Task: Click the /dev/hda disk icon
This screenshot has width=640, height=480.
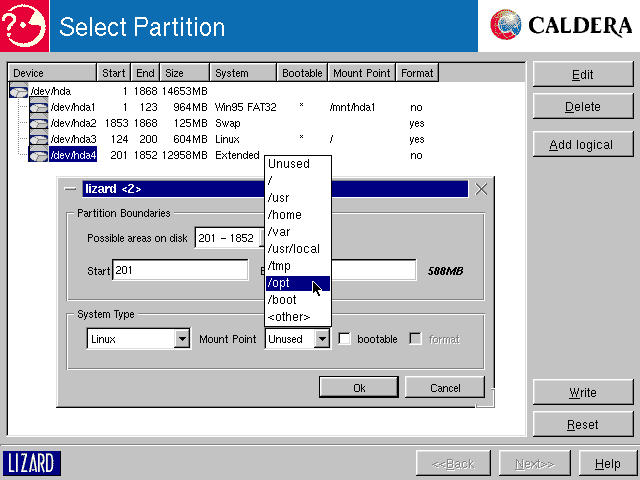Action: click(19, 91)
